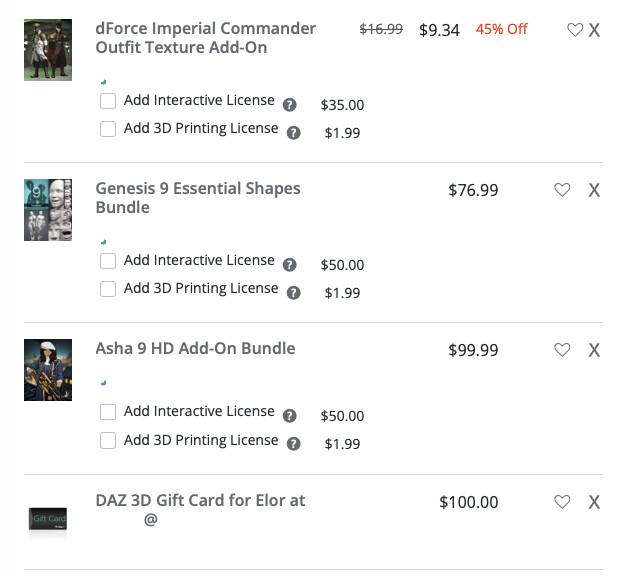The image size is (619, 576).
Task: Delete Asha 9 HD Add-On Bundle from cart
Action: click(594, 350)
